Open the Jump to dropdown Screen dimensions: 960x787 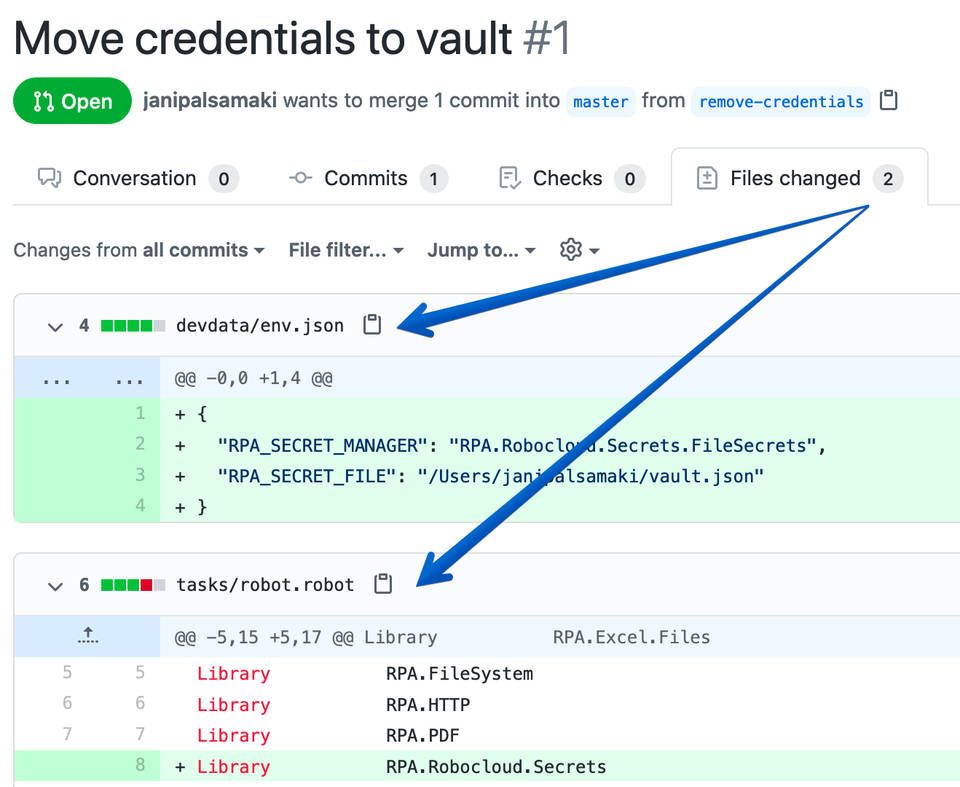(481, 250)
